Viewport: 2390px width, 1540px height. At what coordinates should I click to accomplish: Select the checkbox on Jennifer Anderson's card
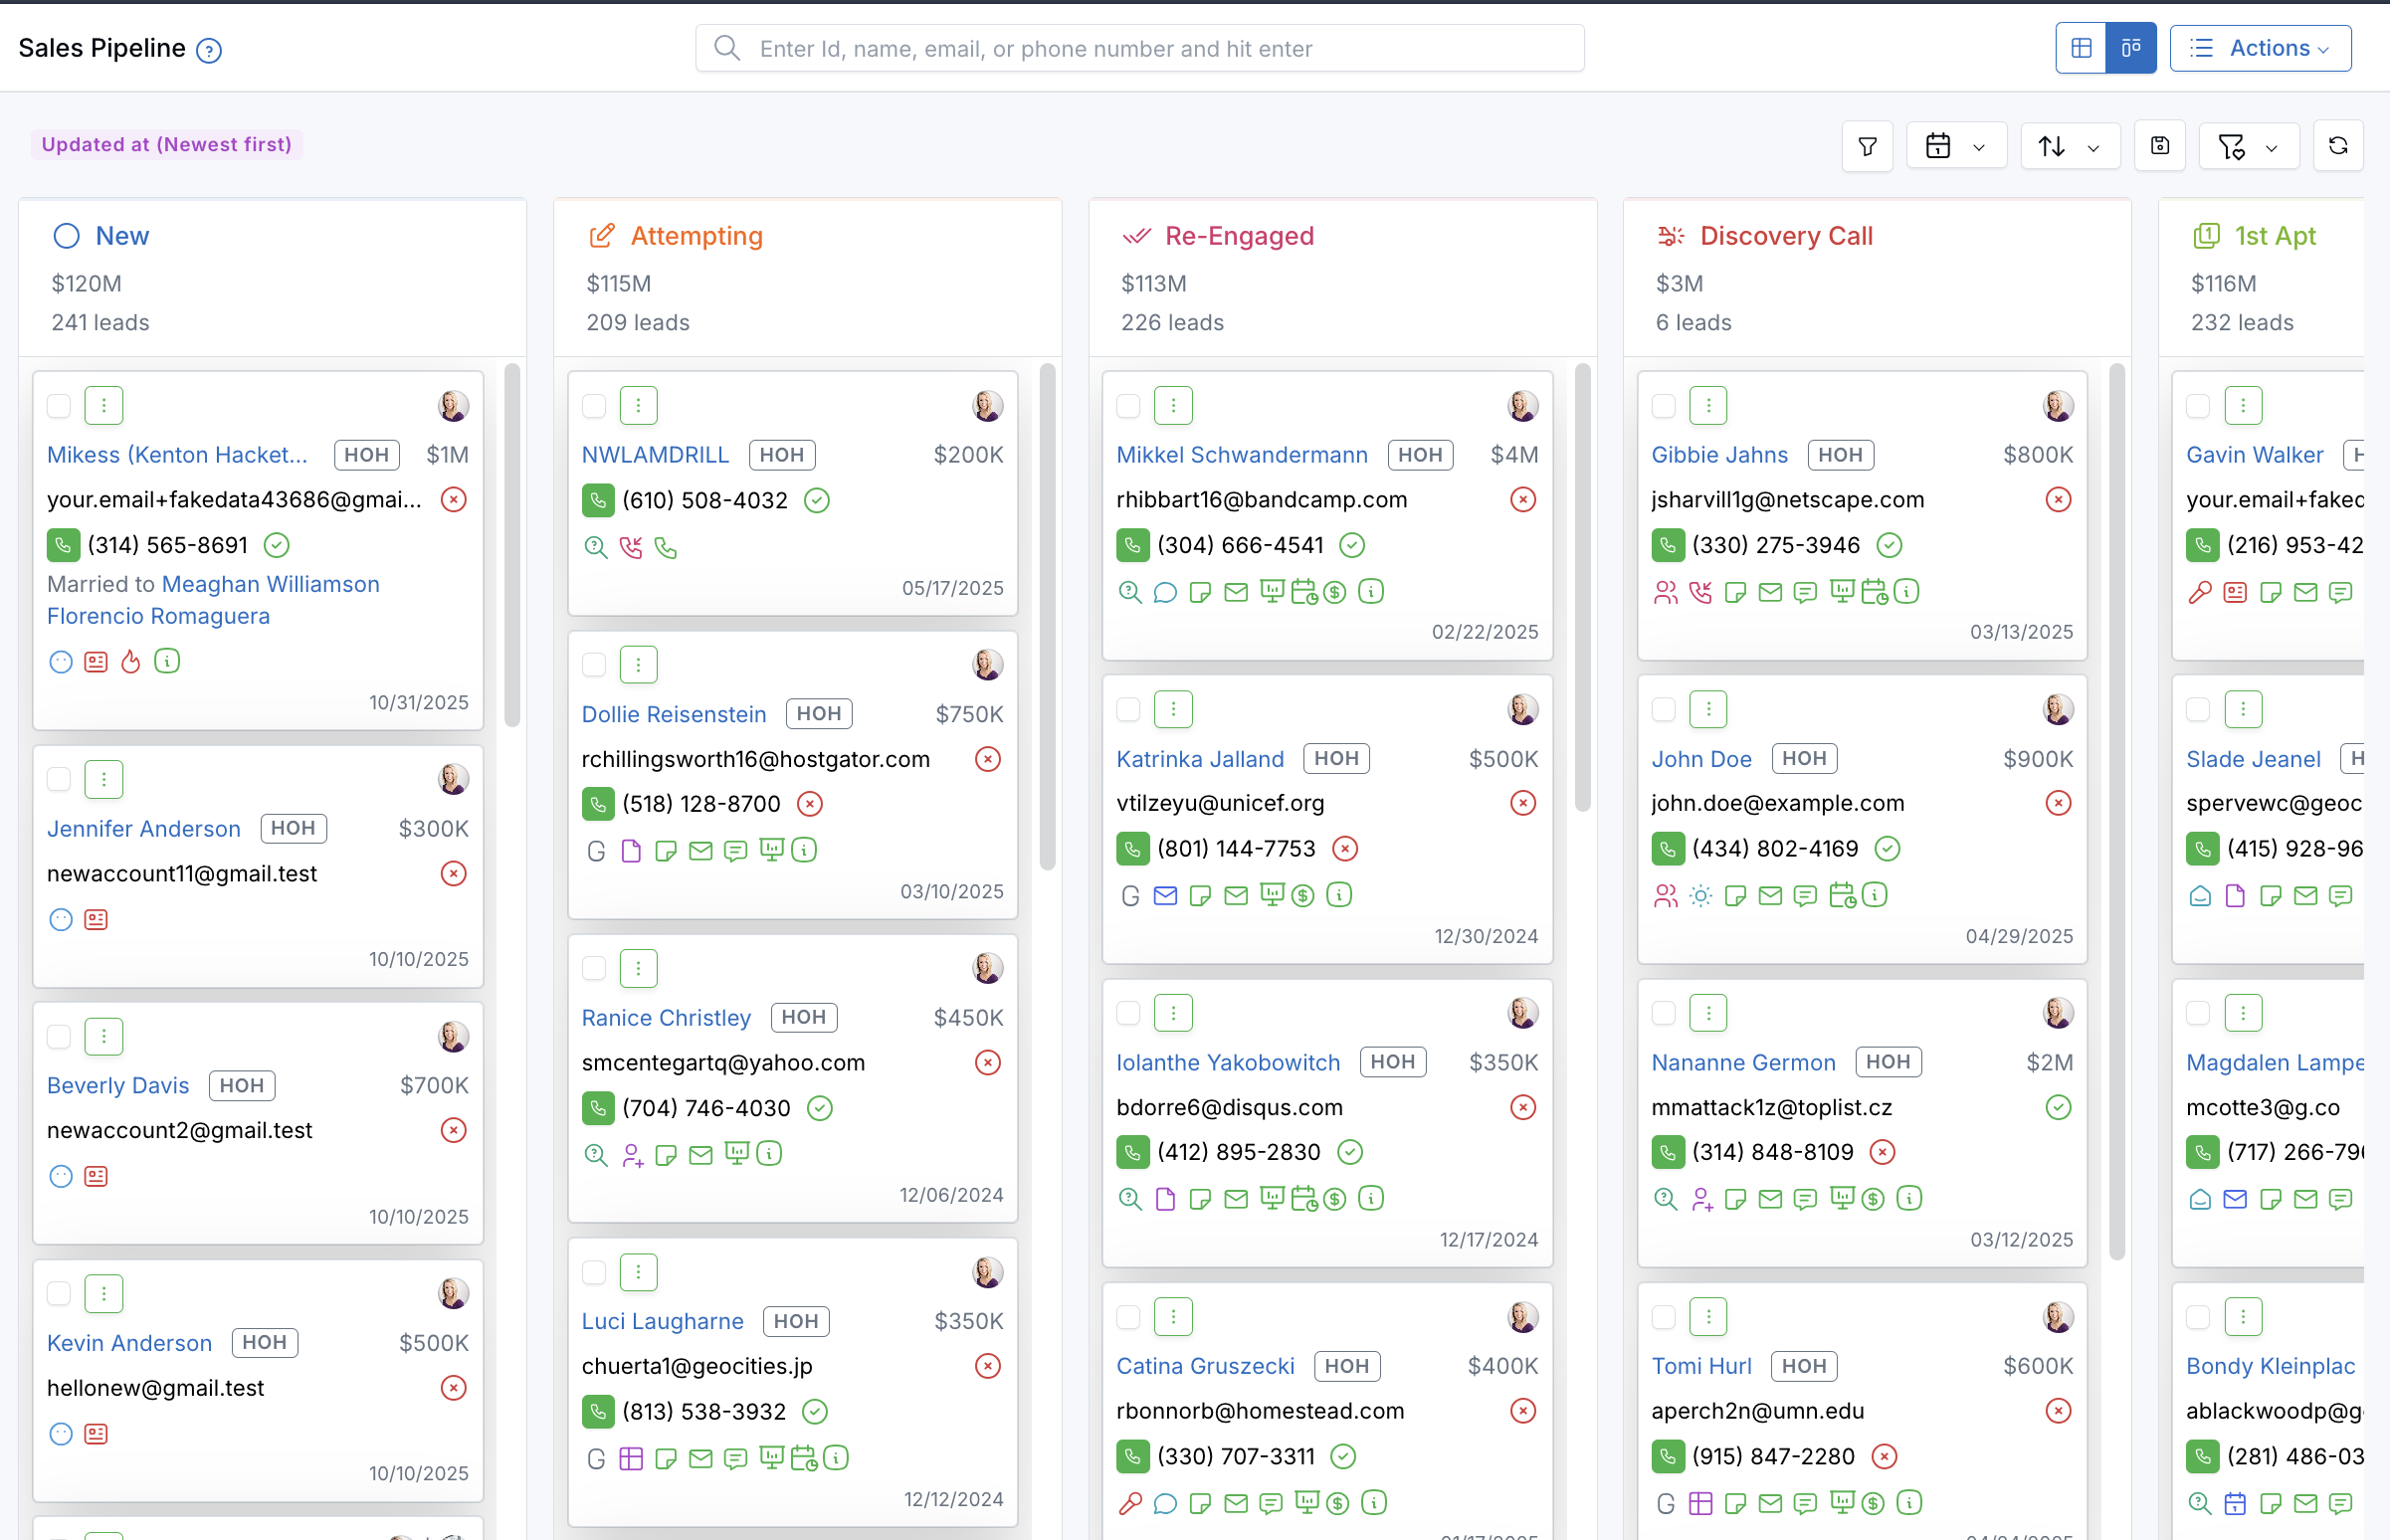tap(59, 779)
